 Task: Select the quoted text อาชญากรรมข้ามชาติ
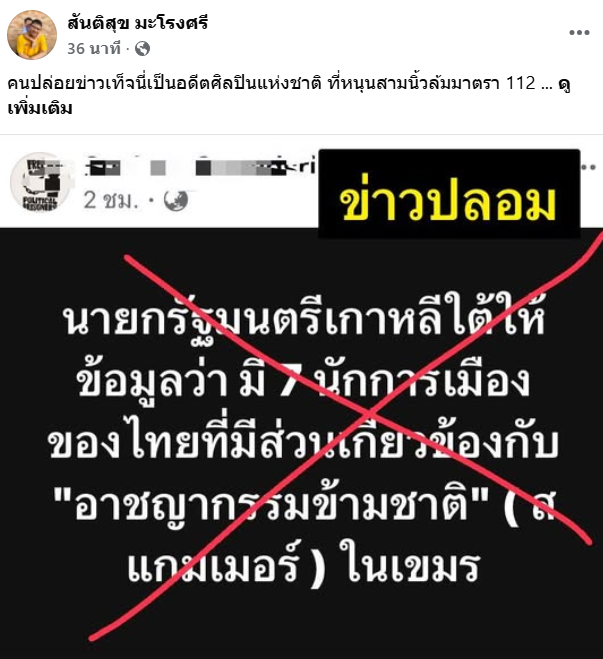click(x=271, y=504)
